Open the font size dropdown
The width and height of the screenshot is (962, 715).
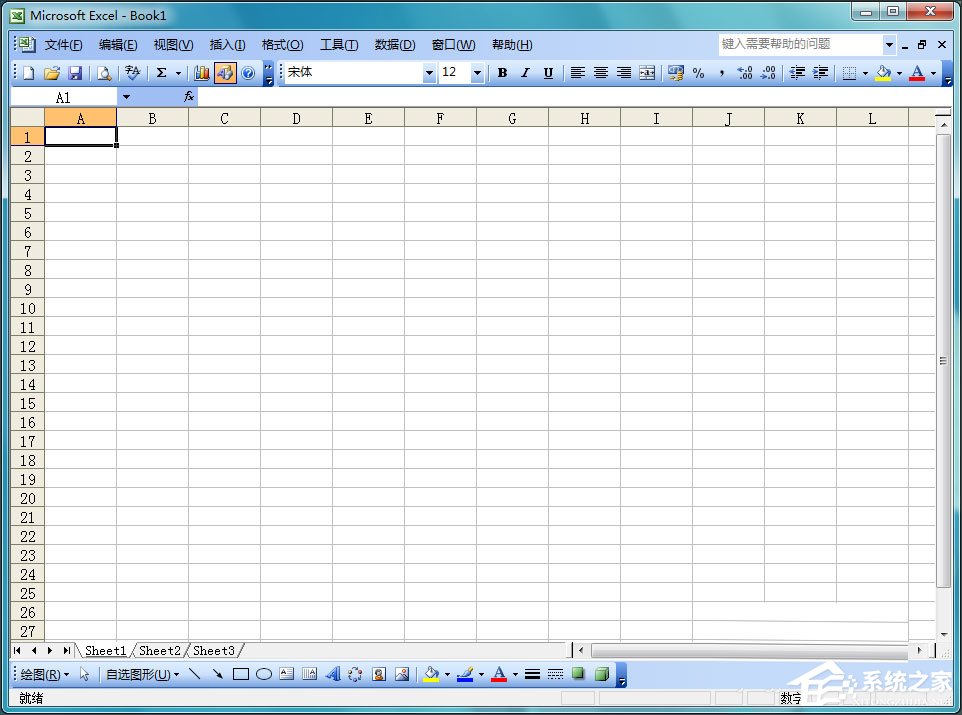click(x=477, y=72)
